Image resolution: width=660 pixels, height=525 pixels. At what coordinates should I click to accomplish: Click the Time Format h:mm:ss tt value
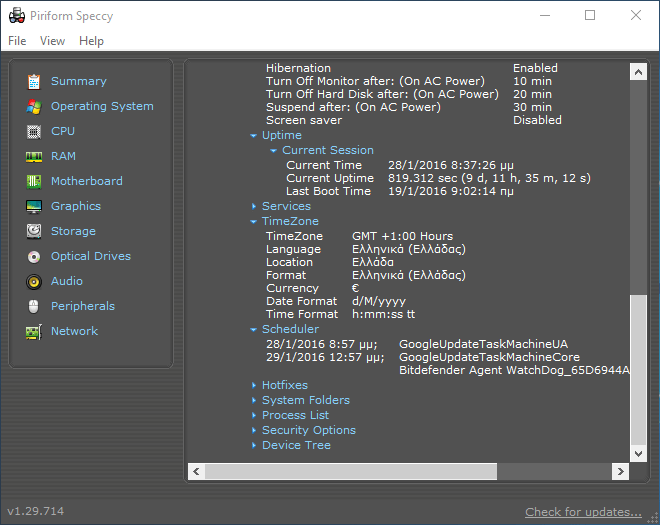point(383,314)
